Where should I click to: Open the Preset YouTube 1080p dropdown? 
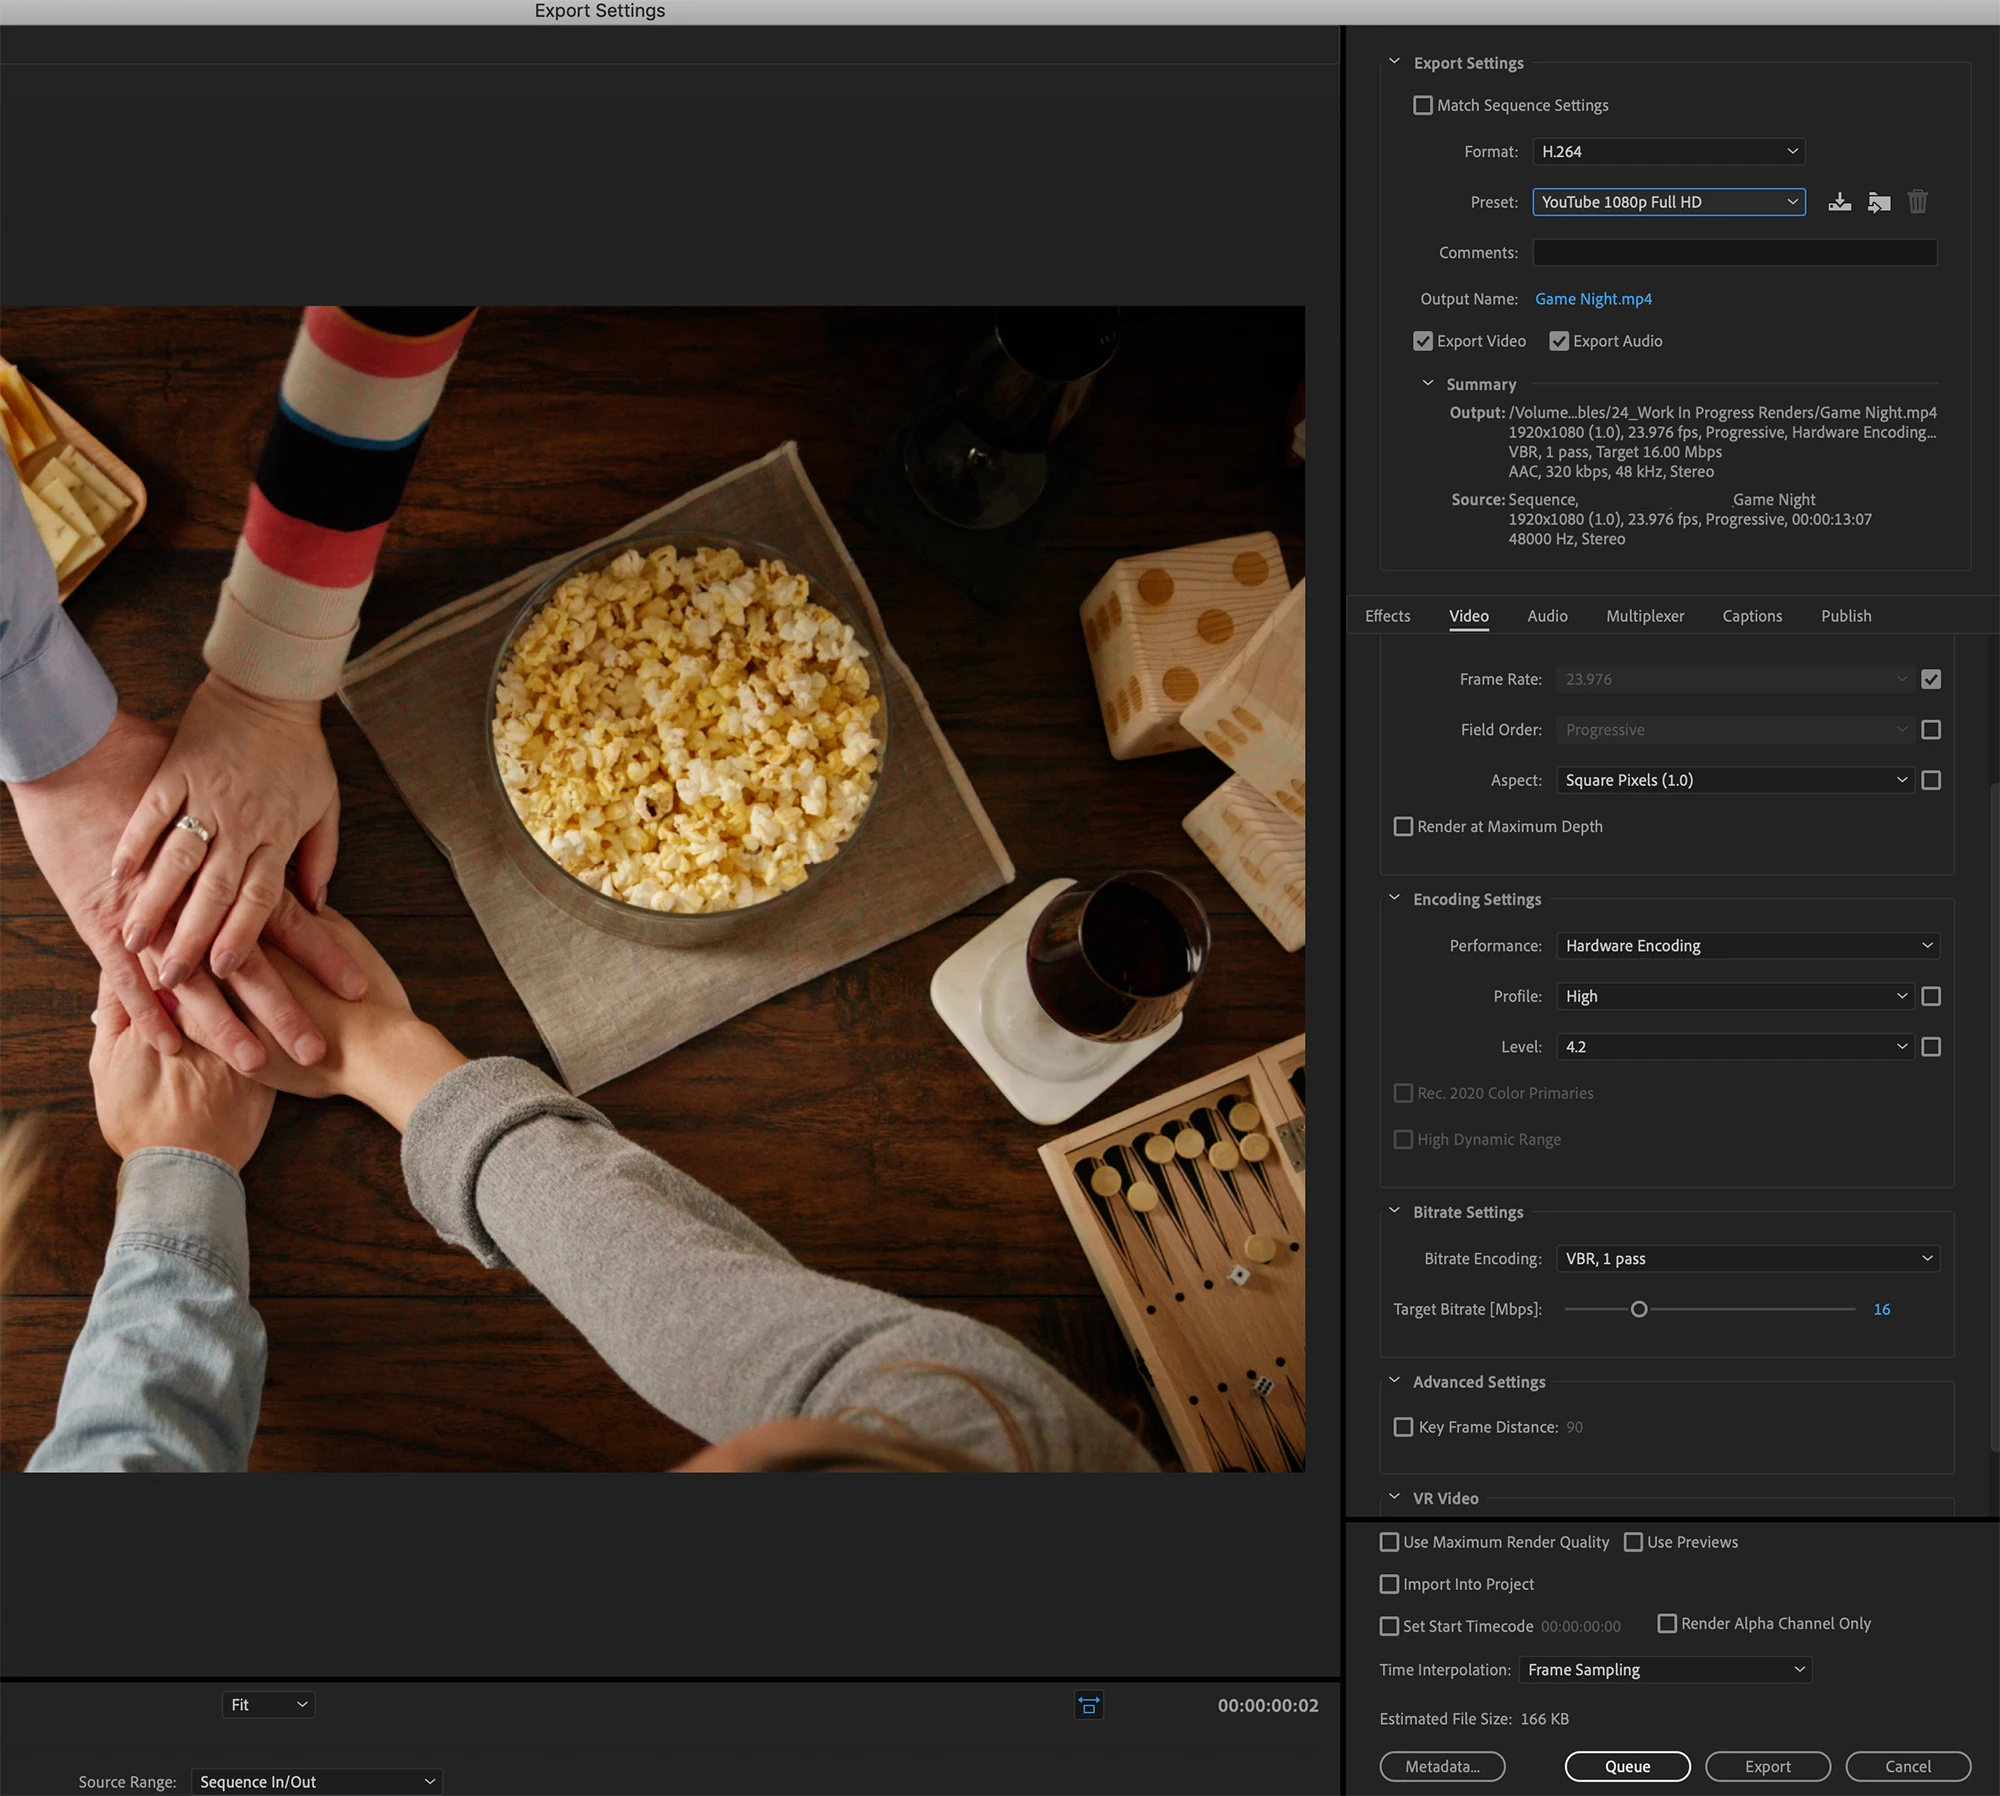coord(1668,202)
